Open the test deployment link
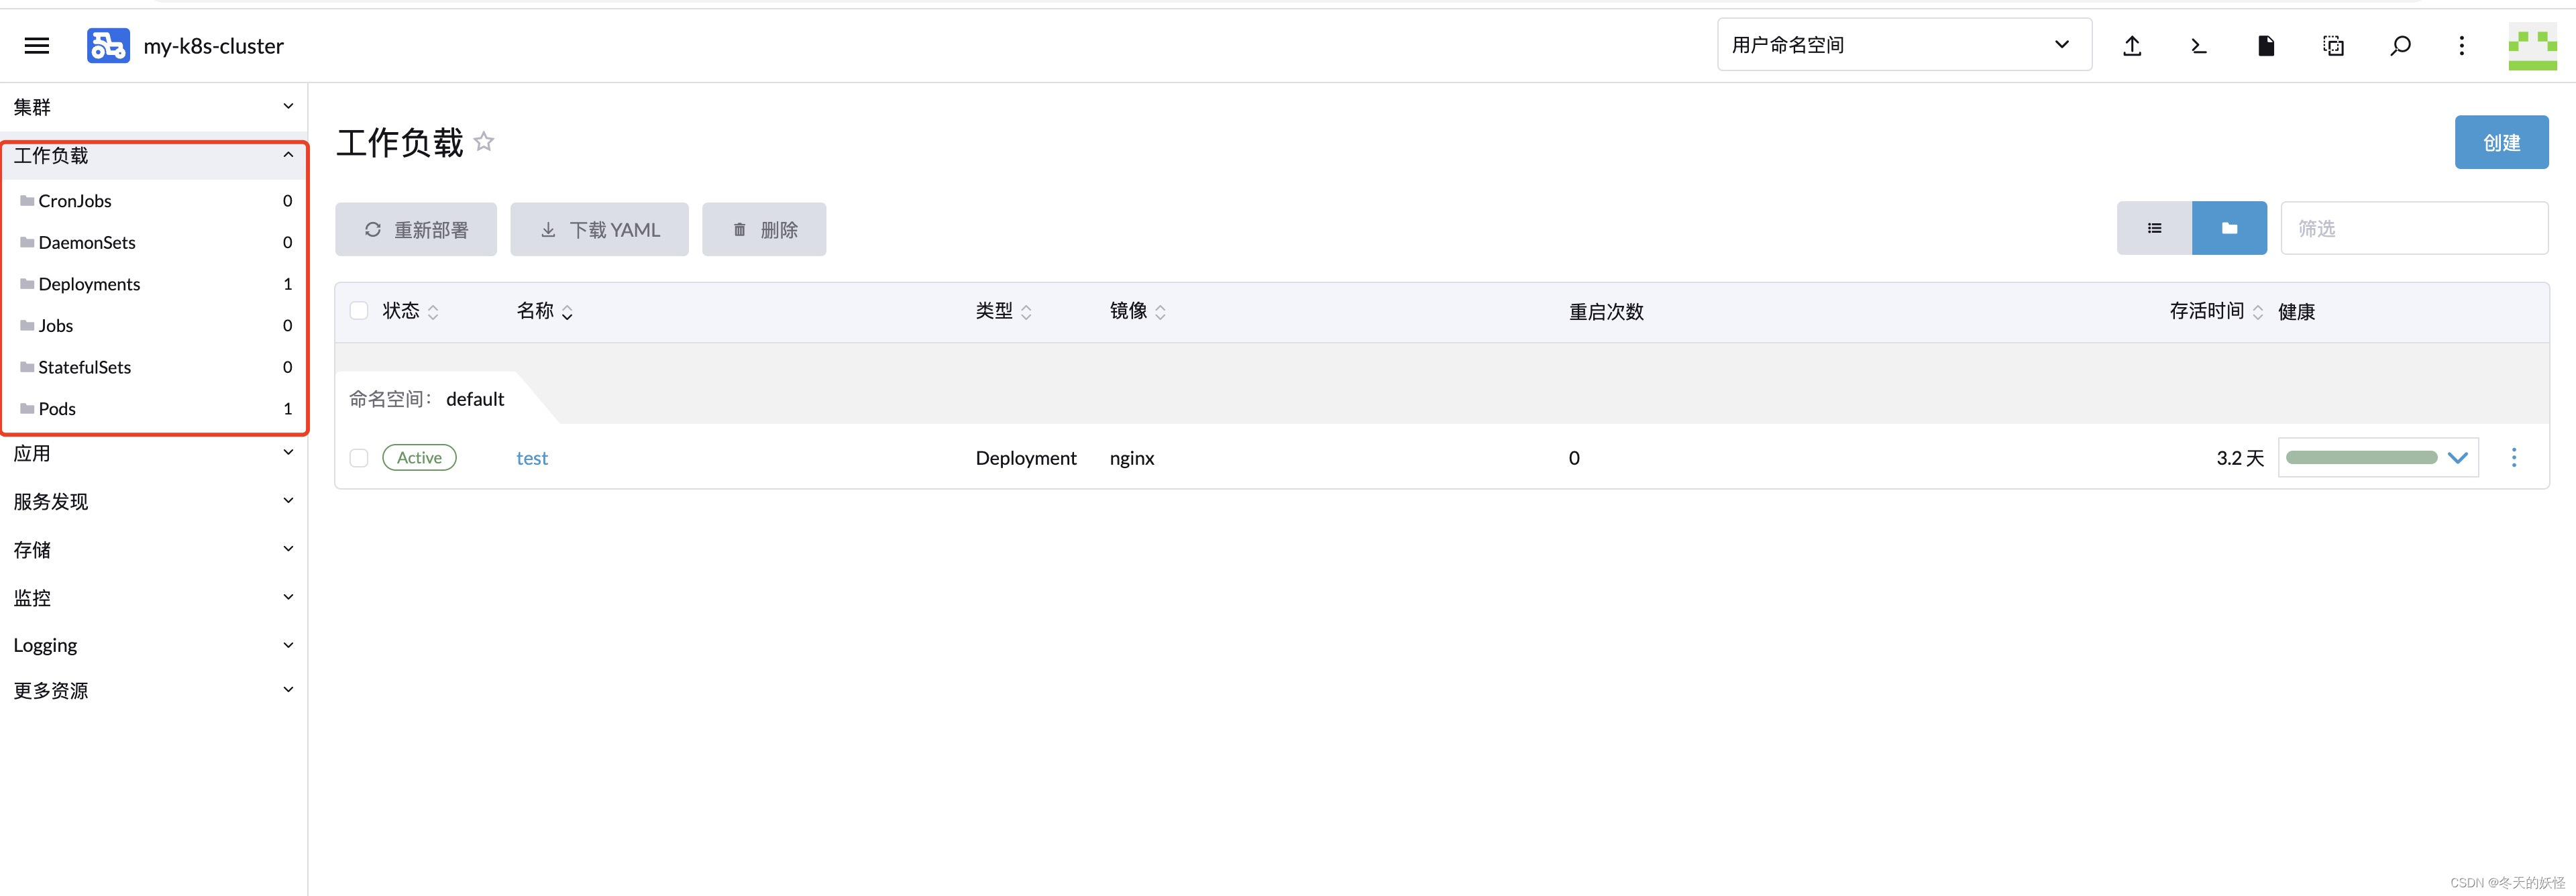This screenshot has width=2576, height=896. pyautogui.click(x=532, y=458)
